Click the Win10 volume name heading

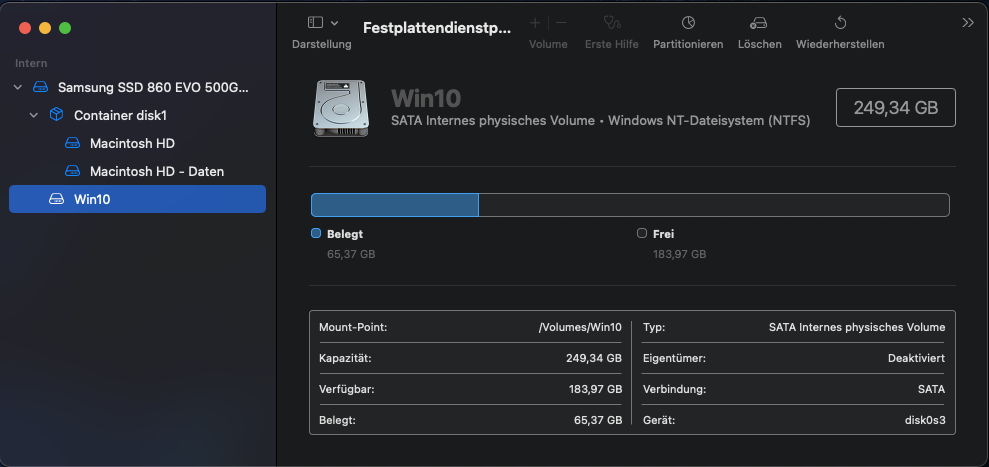pyautogui.click(x=426, y=98)
